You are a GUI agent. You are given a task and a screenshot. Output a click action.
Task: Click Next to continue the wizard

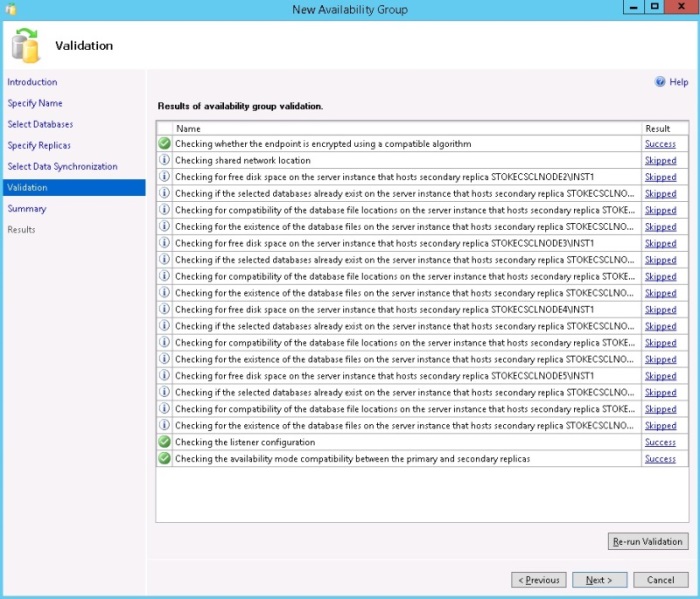coord(599,580)
